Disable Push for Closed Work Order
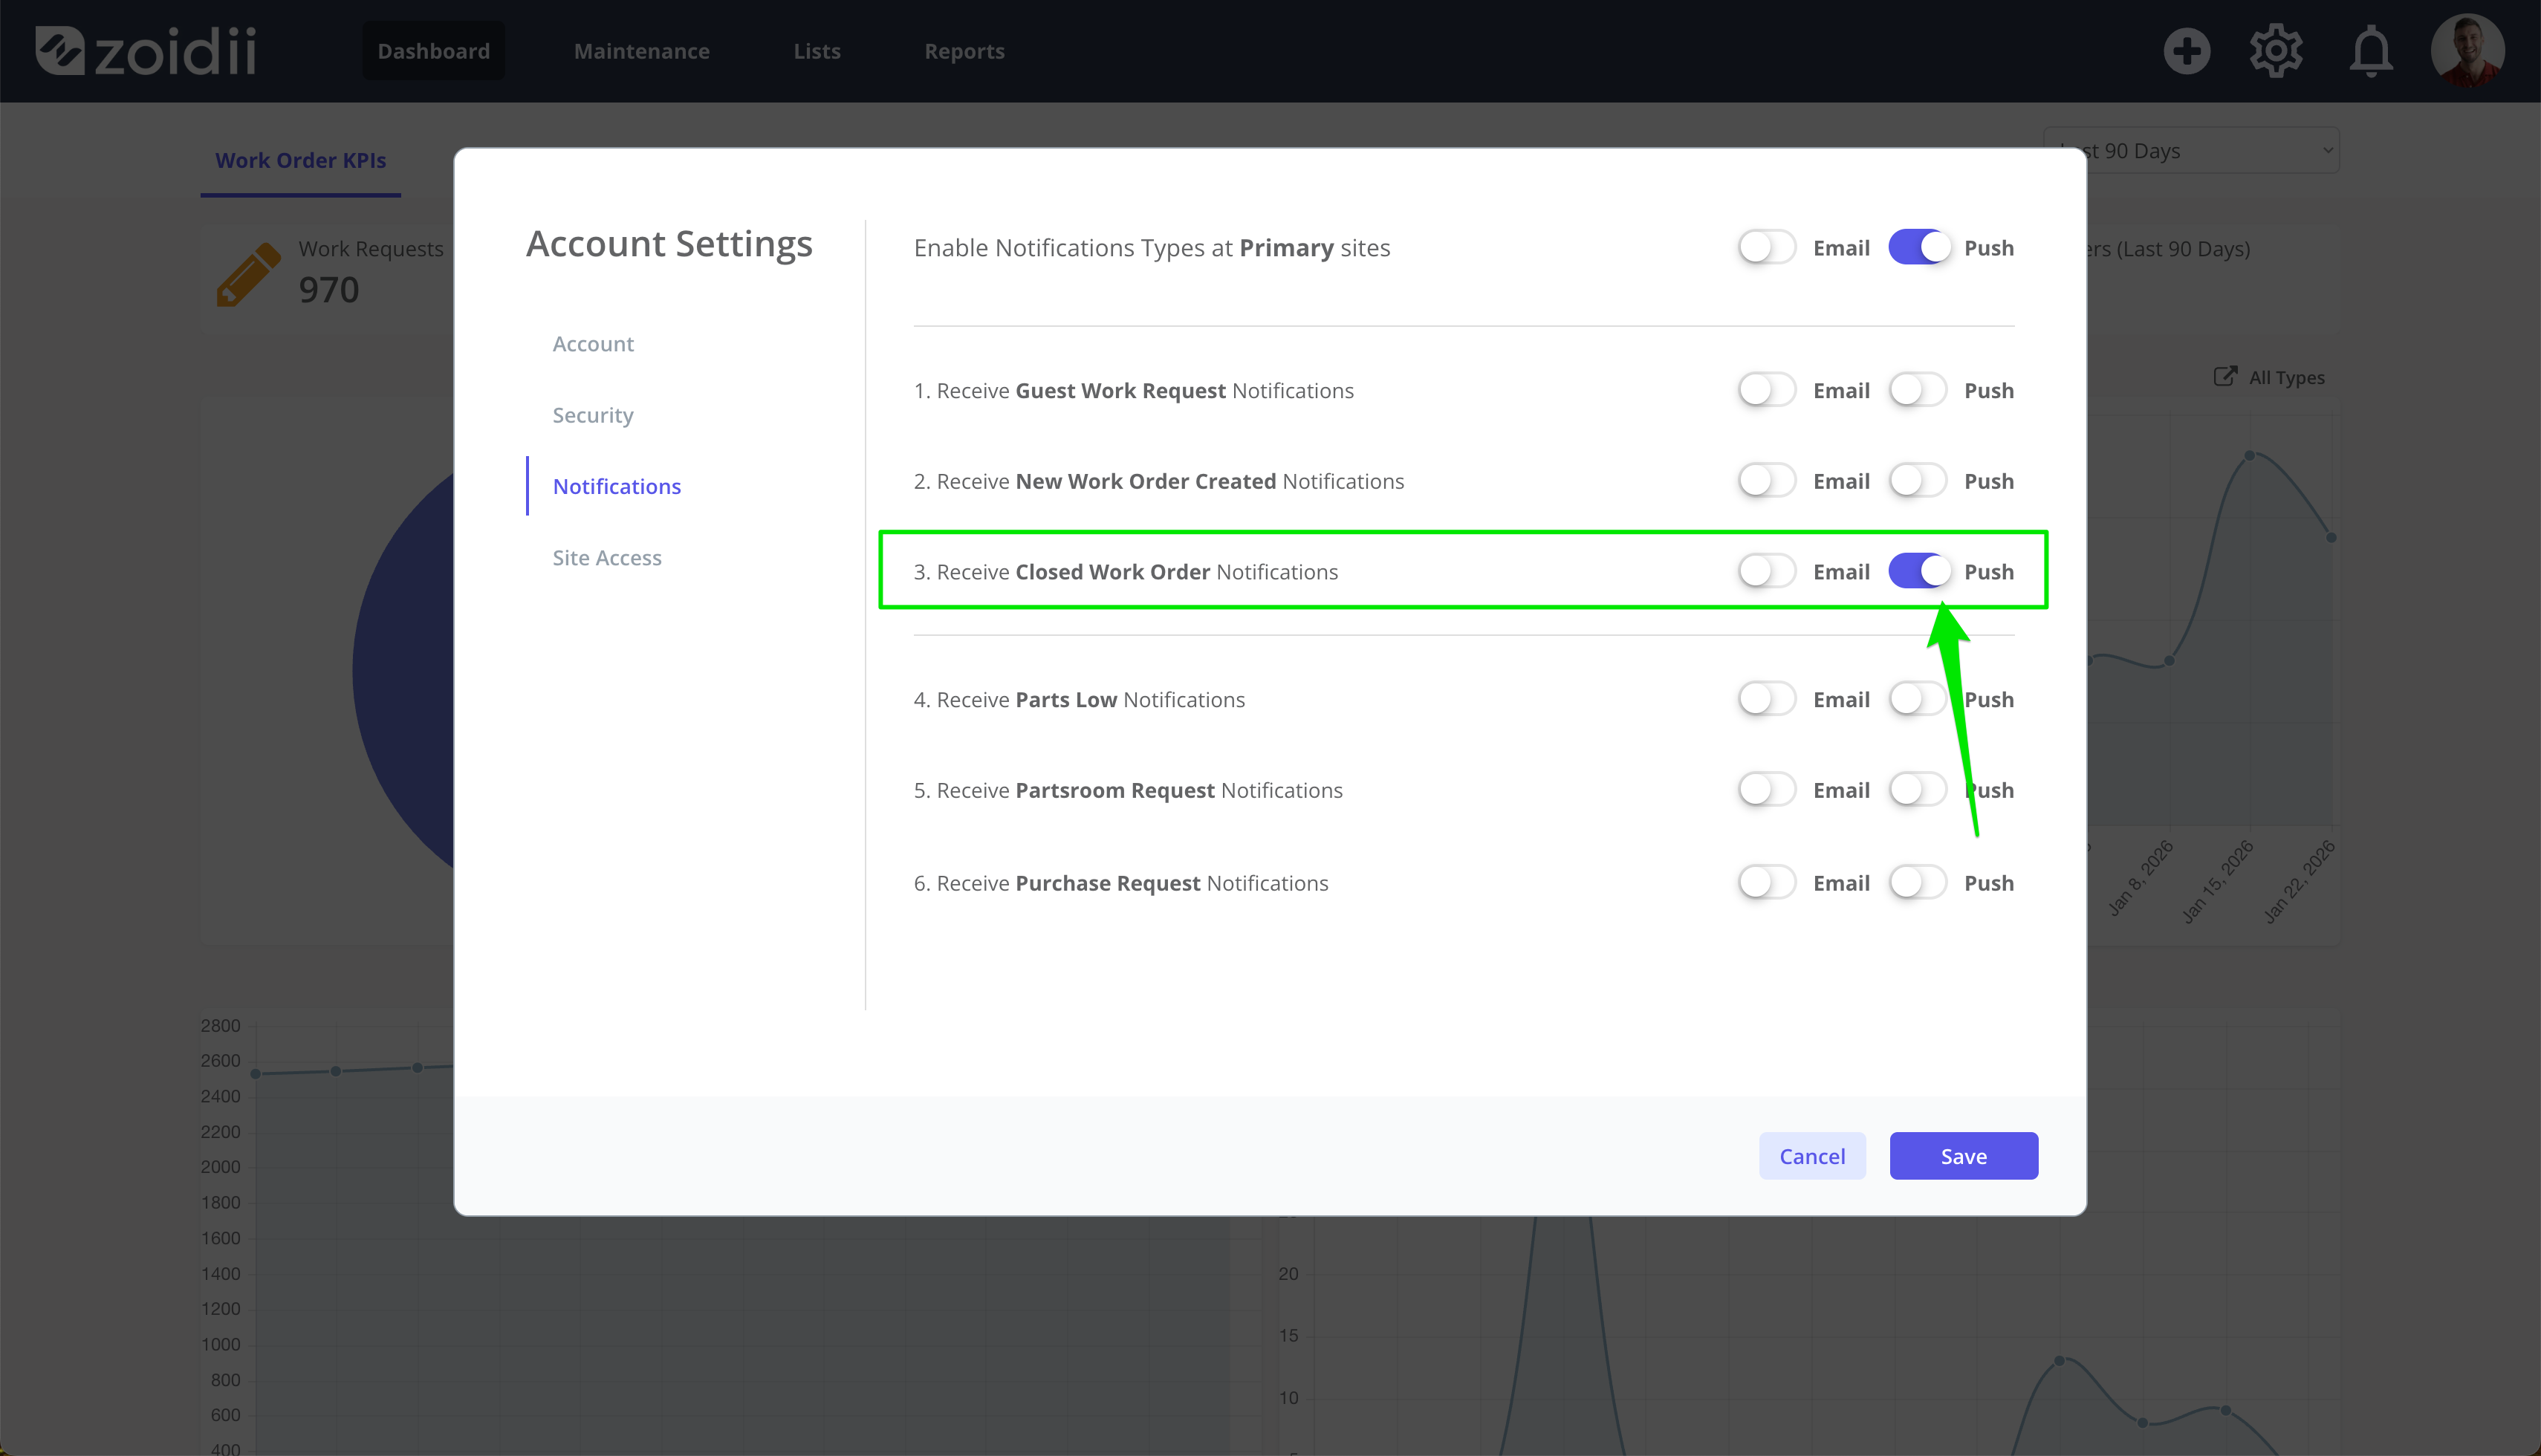Image resolution: width=2541 pixels, height=1456 pixels. coord(1918,571)
